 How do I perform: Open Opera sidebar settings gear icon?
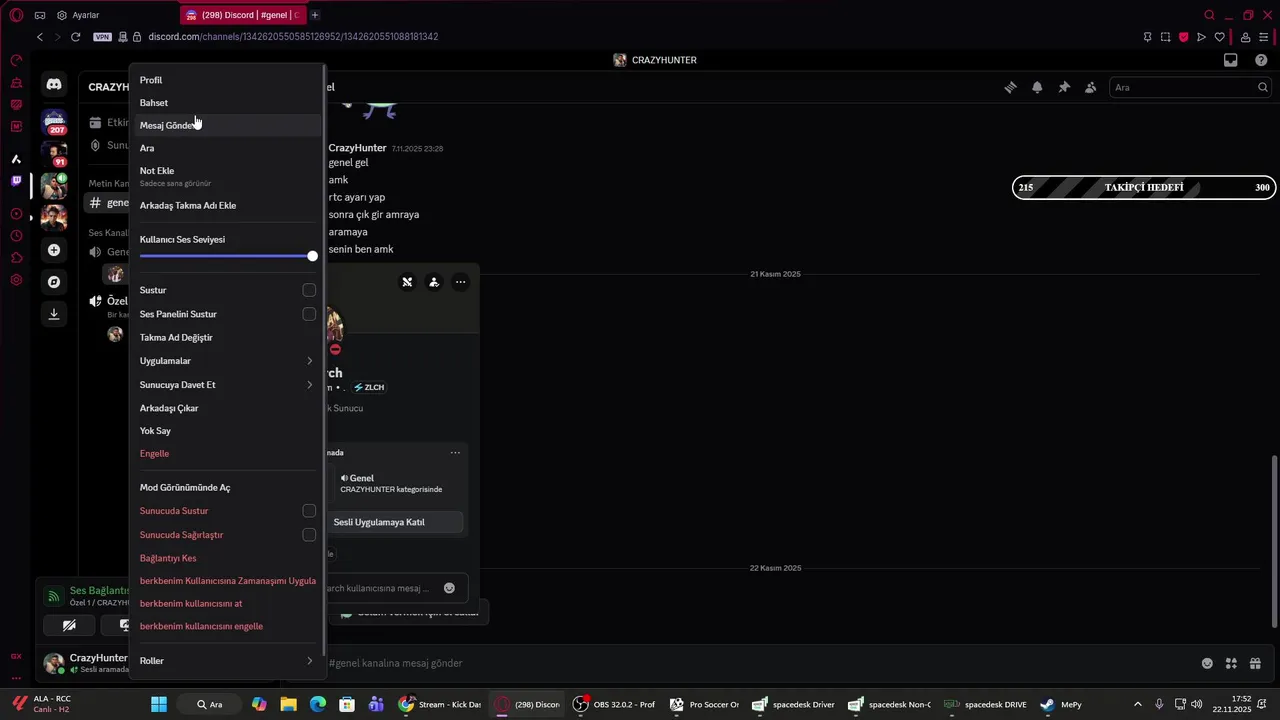[x=16, y=280]
